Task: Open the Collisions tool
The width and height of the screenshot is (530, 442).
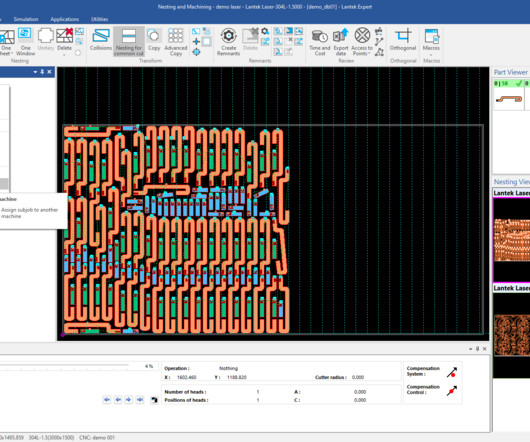Action: (101, 40)
